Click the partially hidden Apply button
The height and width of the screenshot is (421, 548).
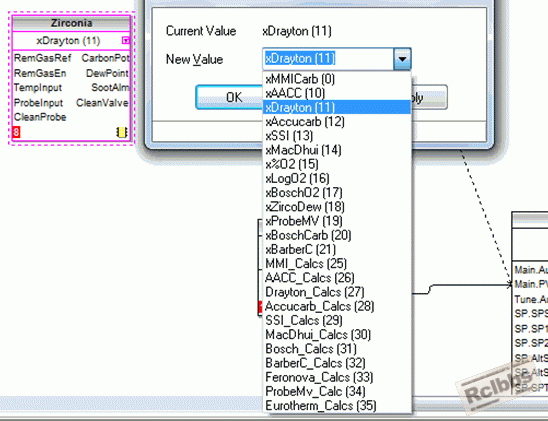[429, 97]
